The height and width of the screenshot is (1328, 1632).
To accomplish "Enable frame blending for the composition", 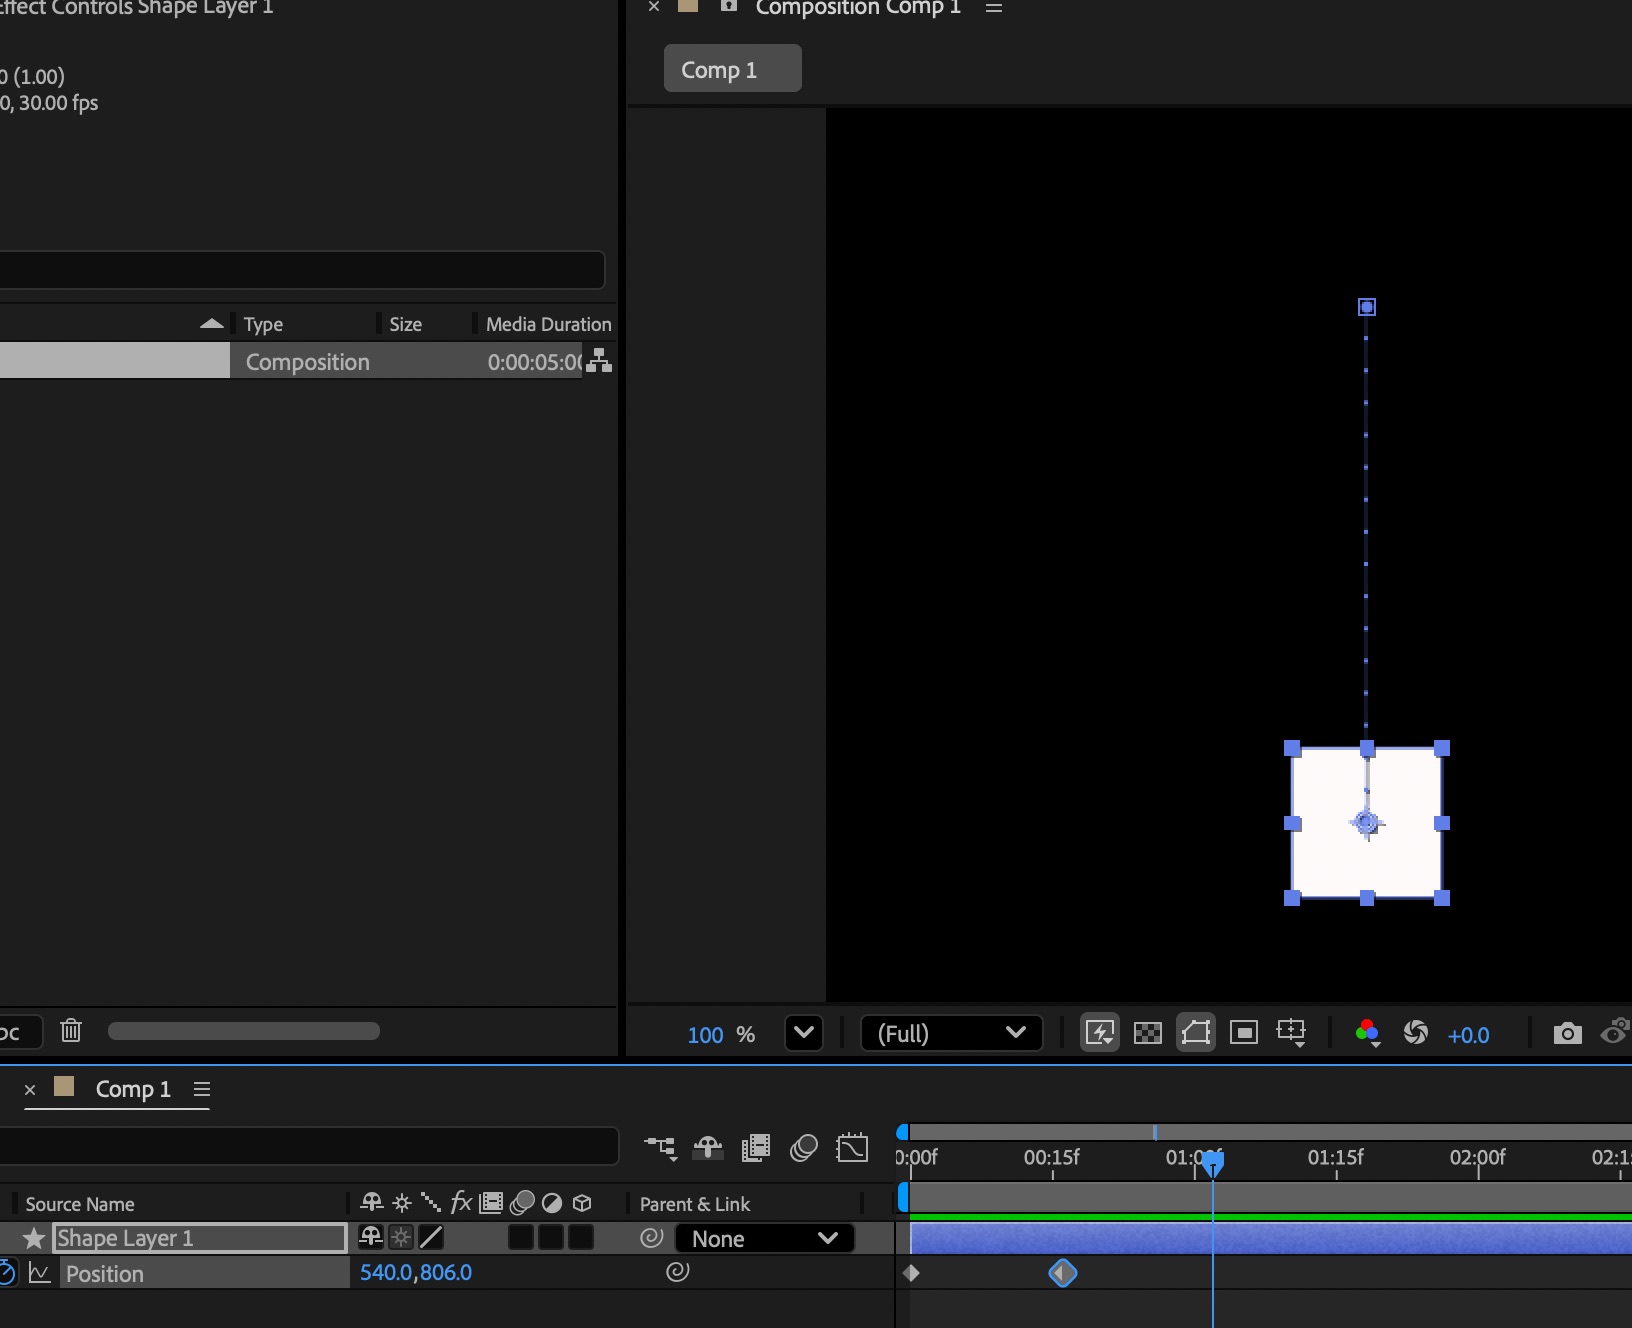I will point(756,1148).
